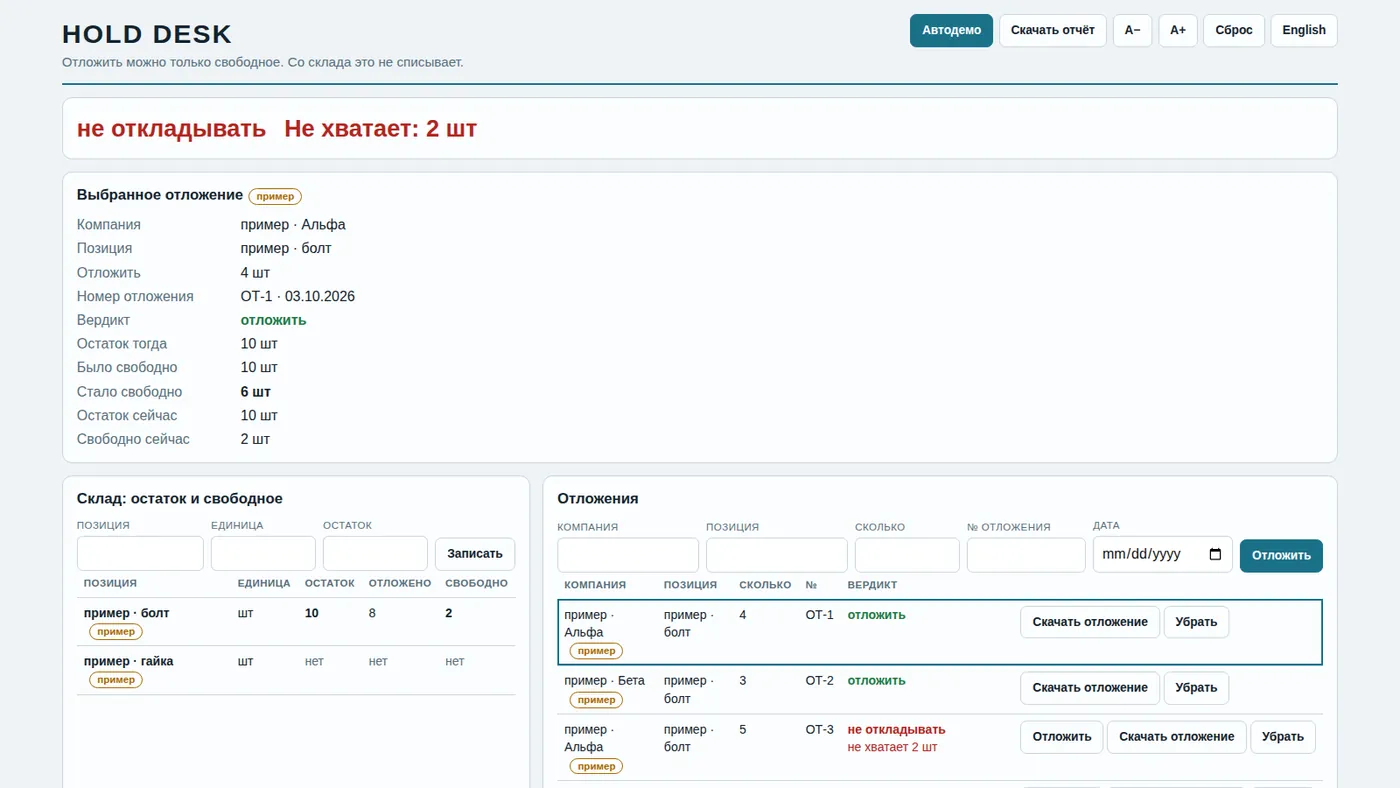Click the red "Не хватает: 2 шт" banner text
Viewport: 1400px width, 788px height.
click(x=381, y=128)
